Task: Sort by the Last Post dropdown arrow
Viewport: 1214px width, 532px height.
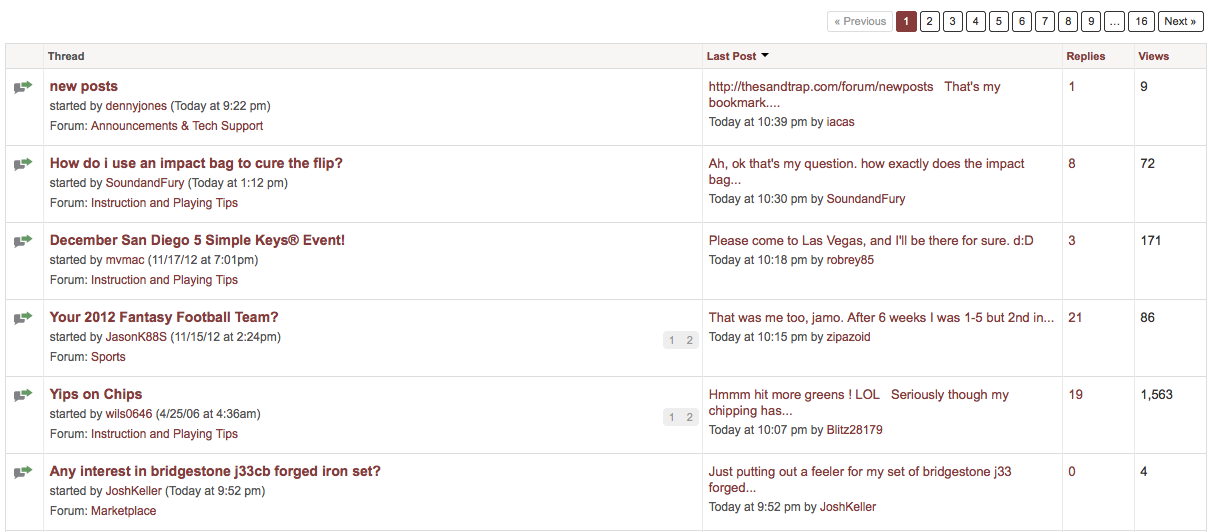Action: [765, 56]
